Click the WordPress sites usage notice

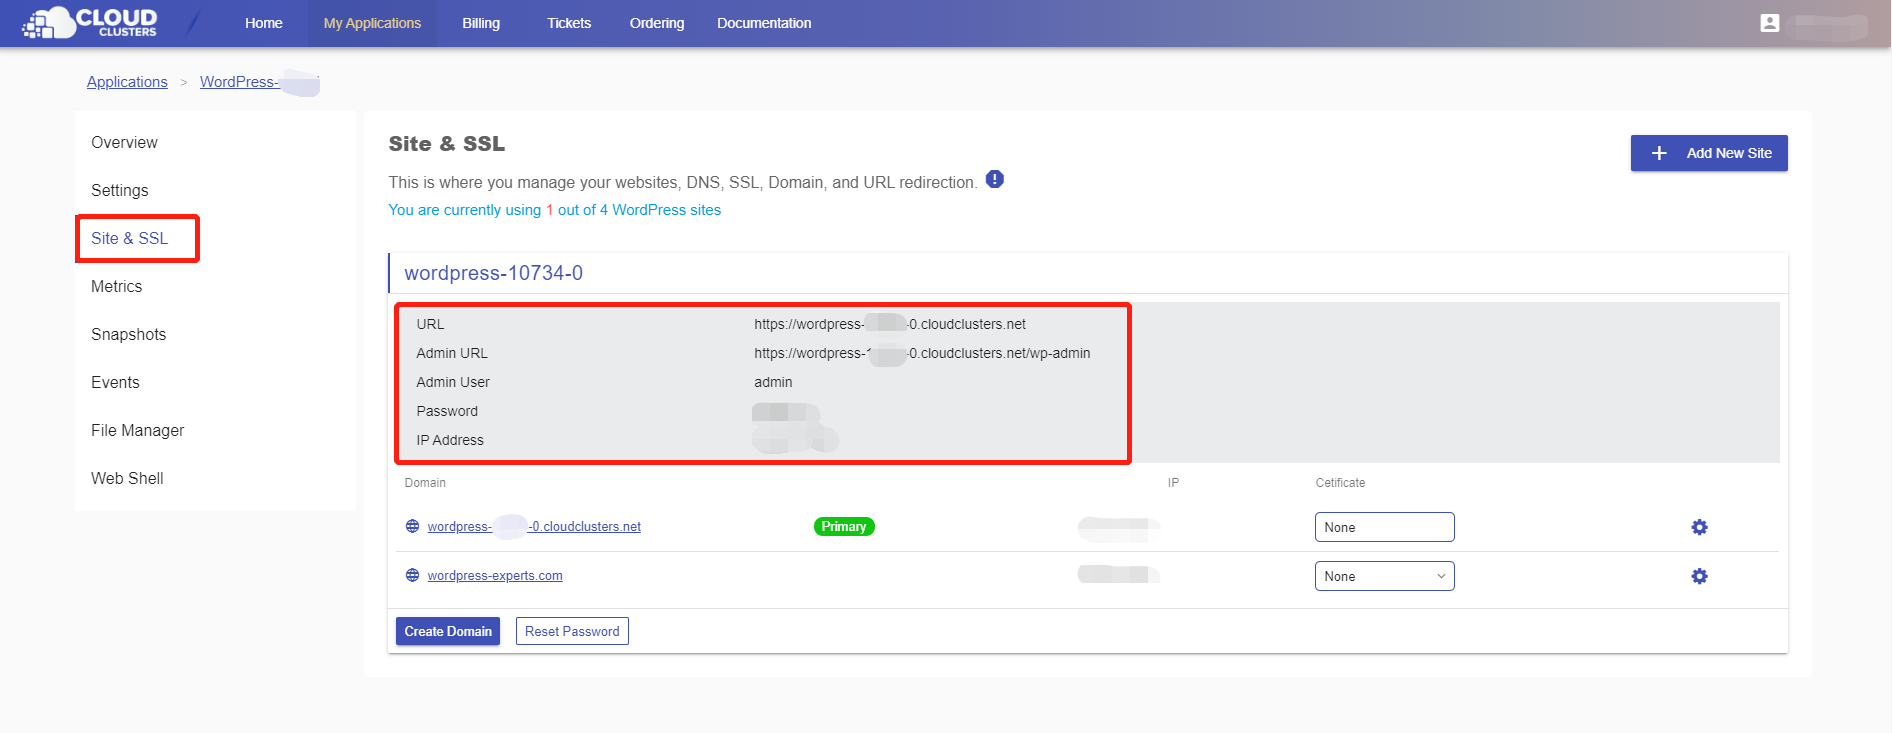coord(555,210)
